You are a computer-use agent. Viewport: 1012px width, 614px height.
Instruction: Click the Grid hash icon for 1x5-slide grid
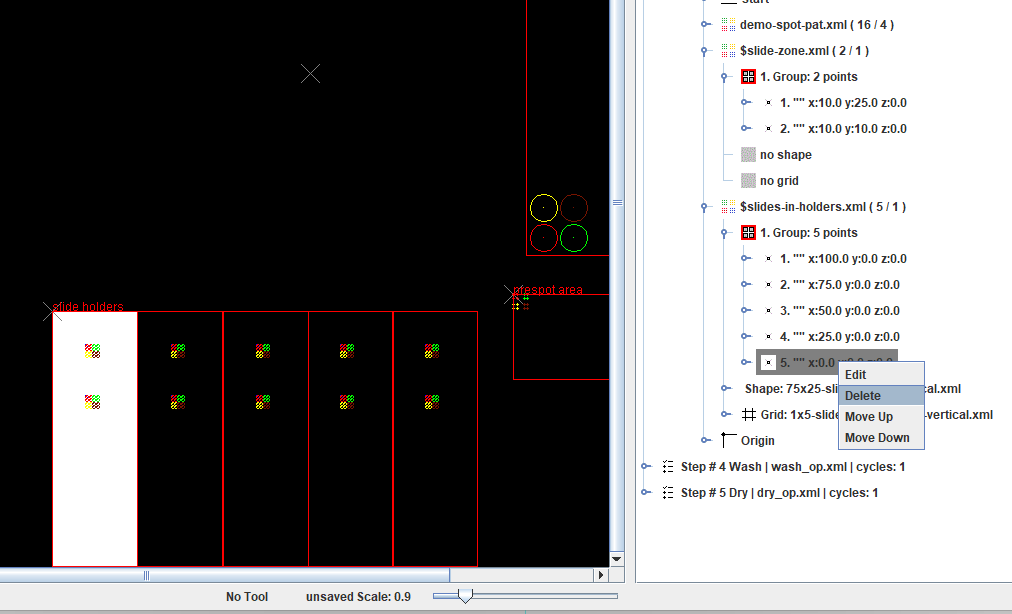coord(749,415)
